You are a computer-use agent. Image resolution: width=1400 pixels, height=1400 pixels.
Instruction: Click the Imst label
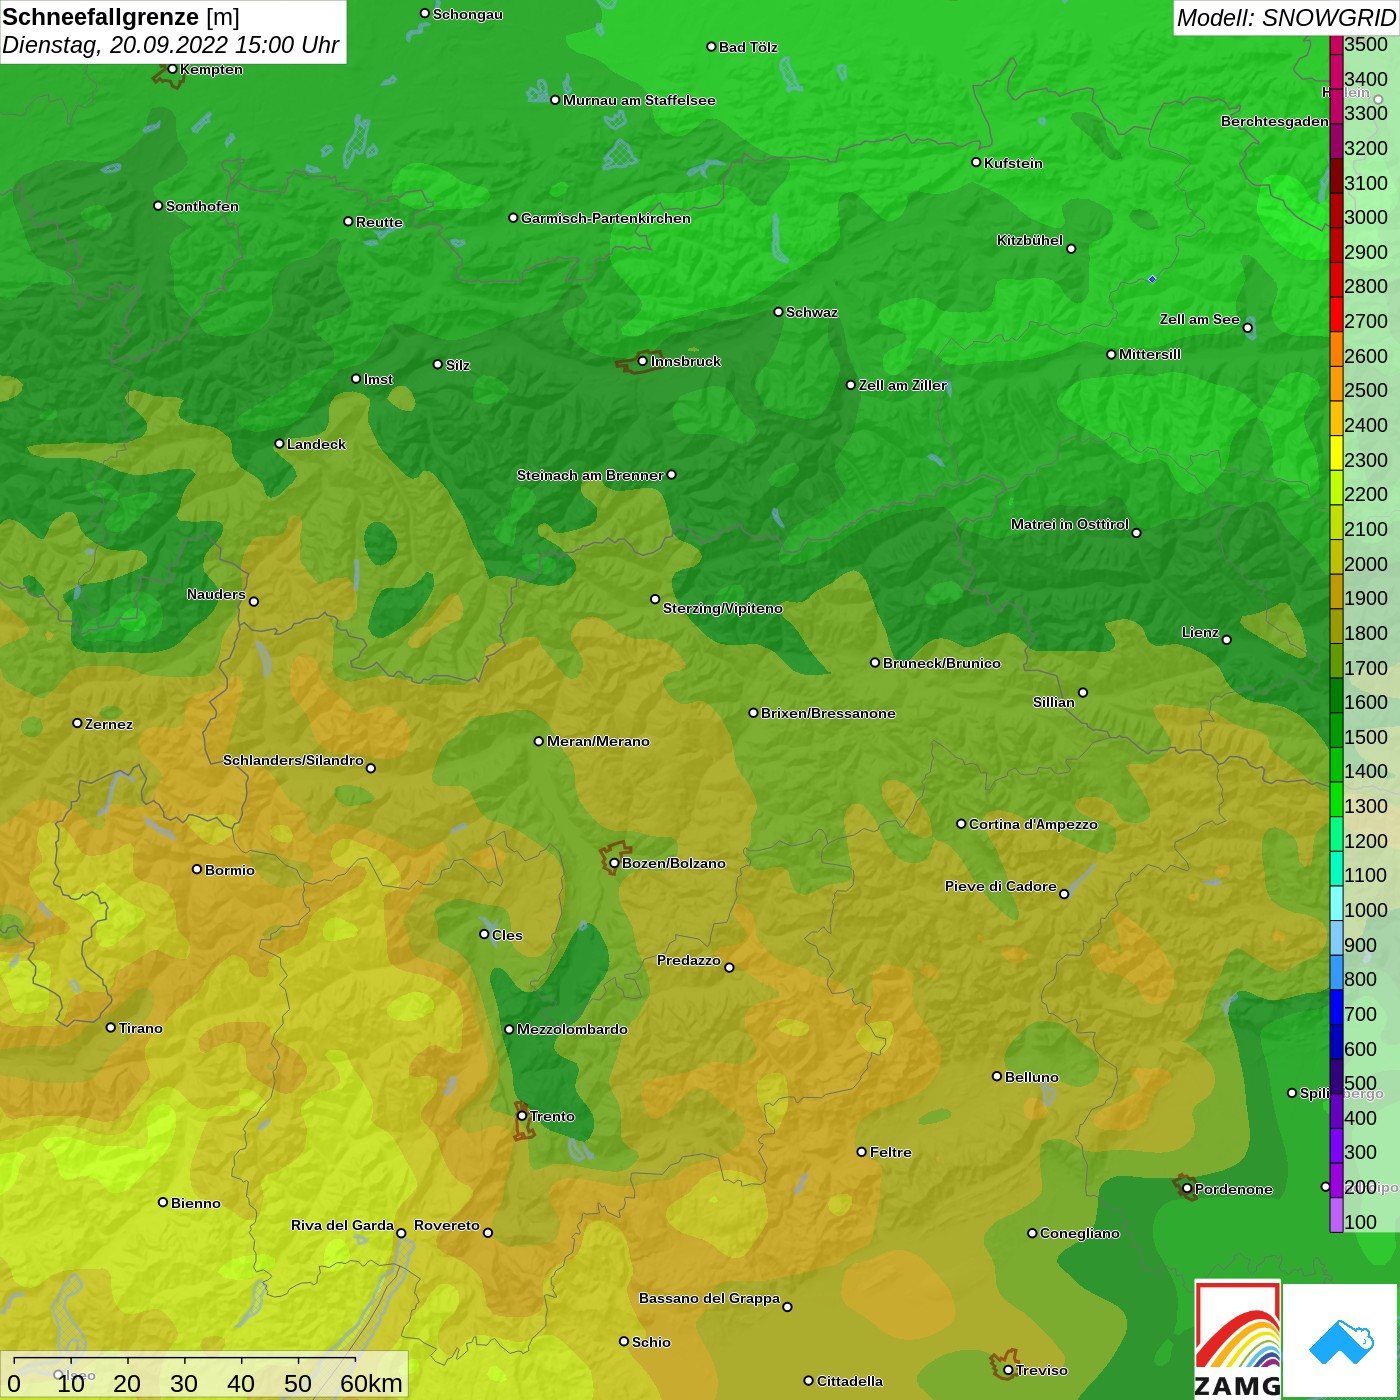click(x=378, y=379)
